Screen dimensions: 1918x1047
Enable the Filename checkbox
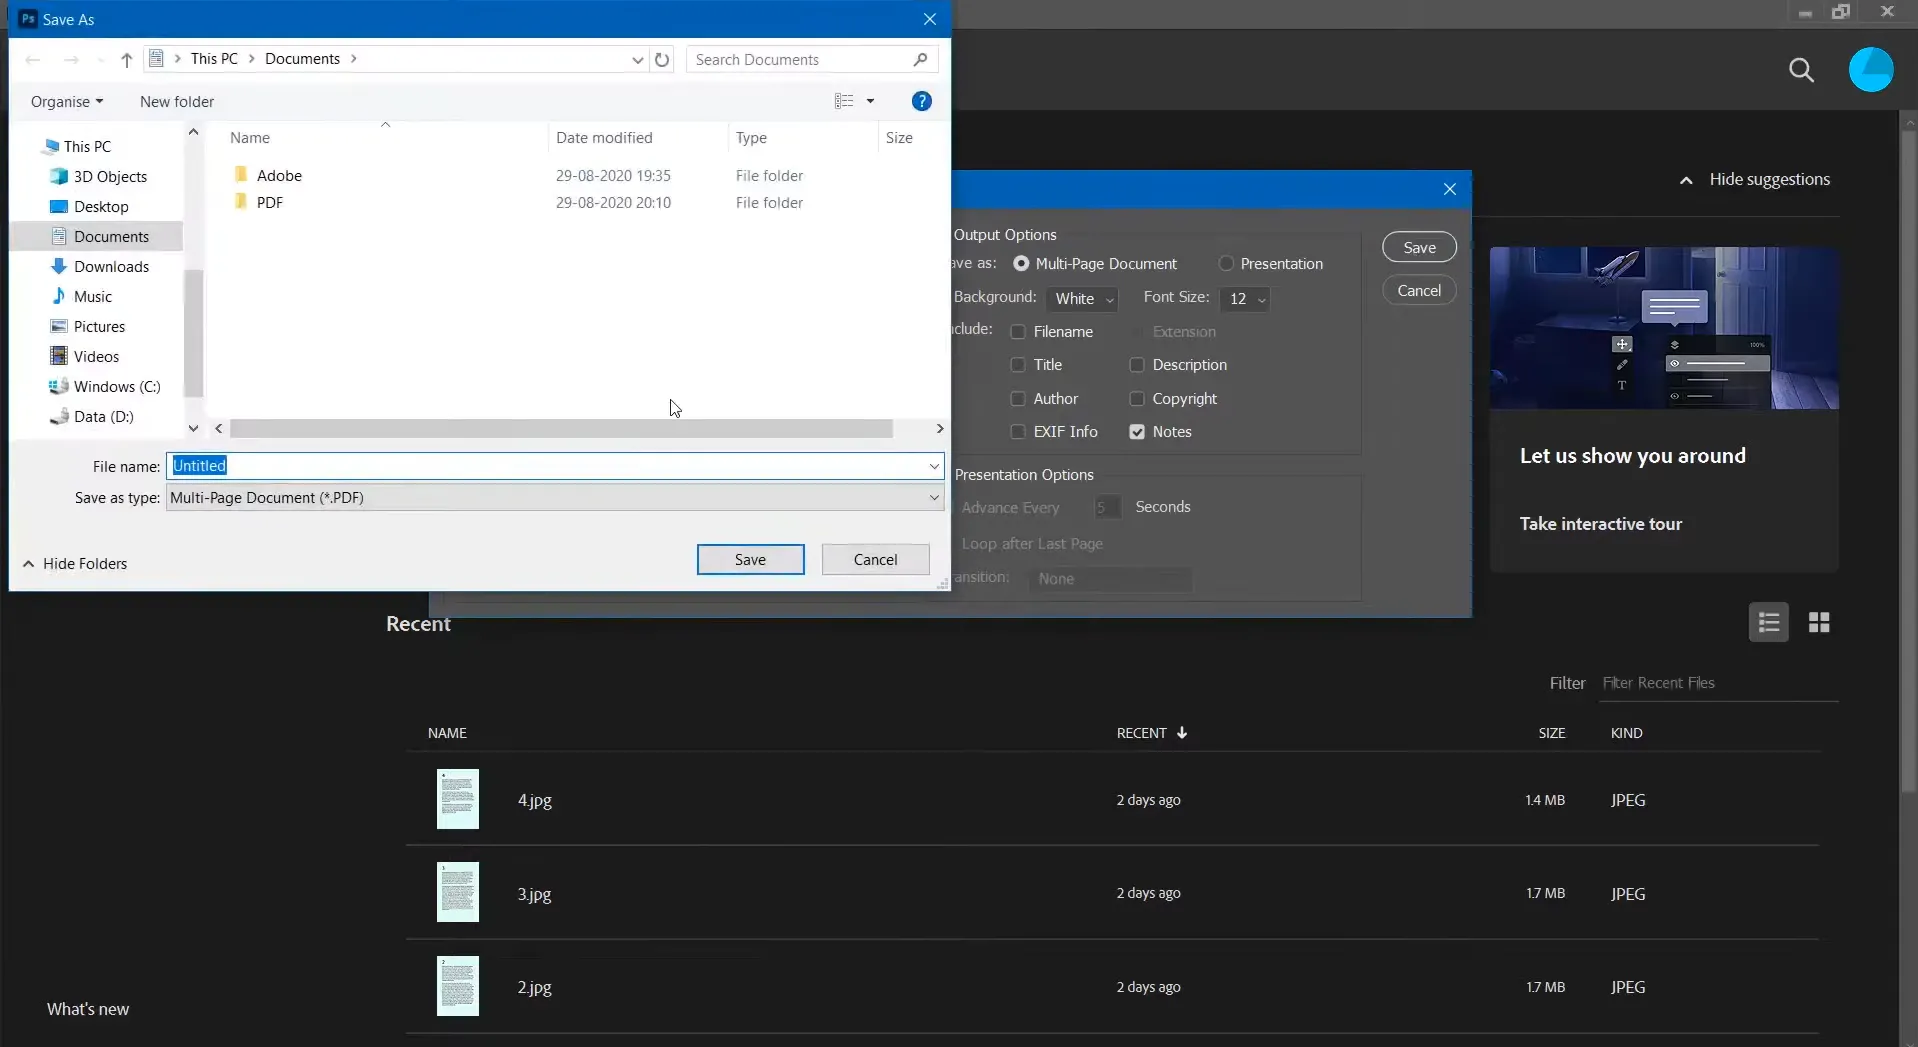[x=1018, y=332]
